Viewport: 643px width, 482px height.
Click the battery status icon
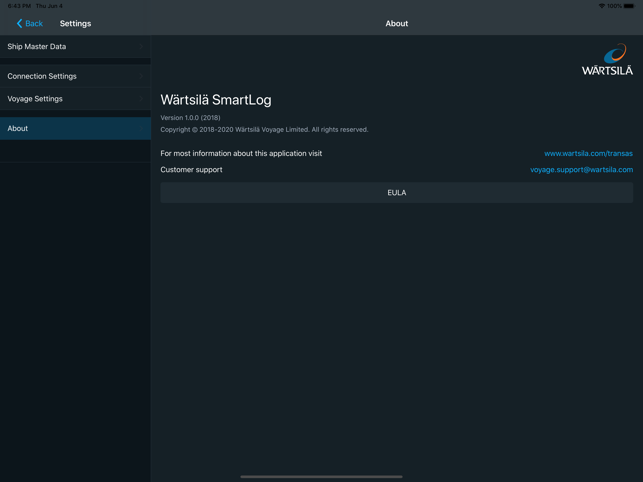click(629, 6)
